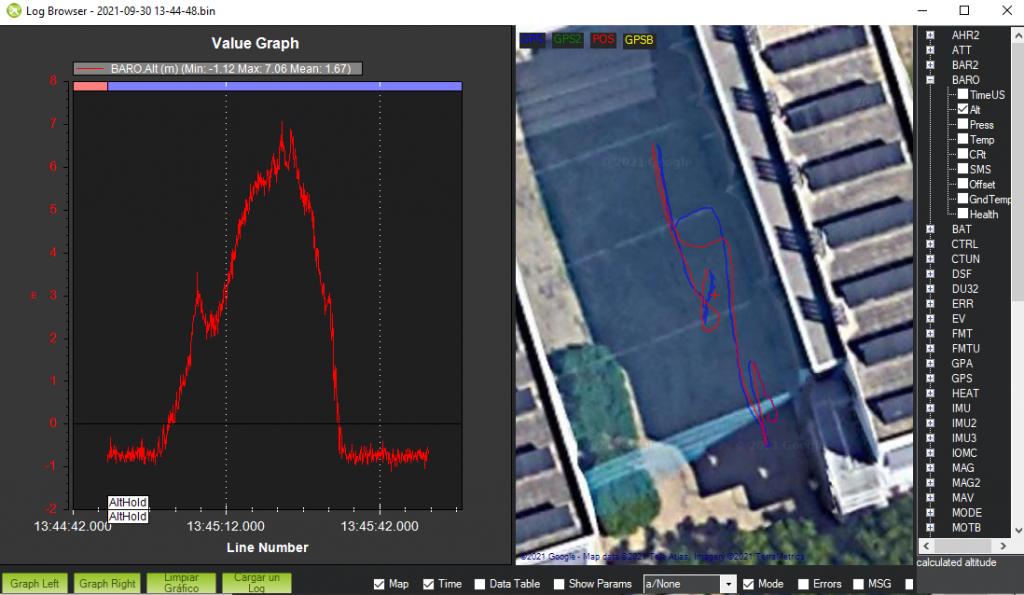Select the GPS2 map legend label
Screen dimensions: 1024x595
(568, 40)
